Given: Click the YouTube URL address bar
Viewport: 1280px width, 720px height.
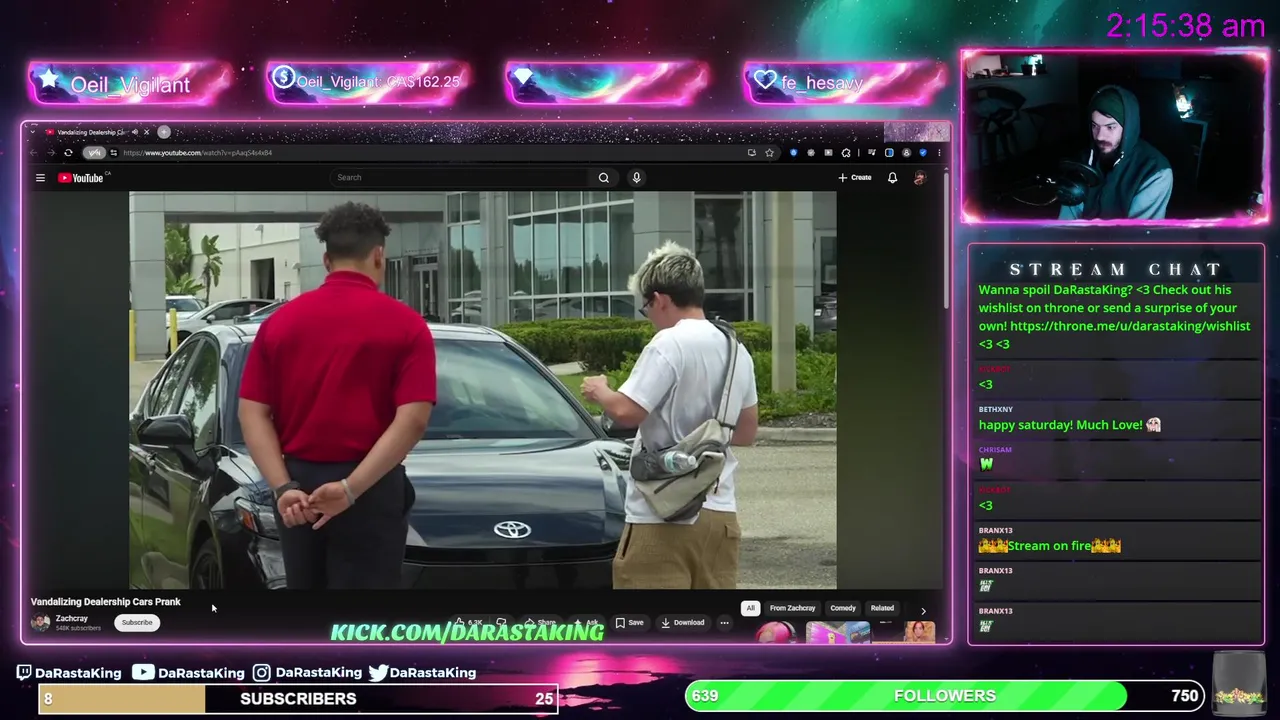Looking at the screenshot, I should (x=430, y=152).
